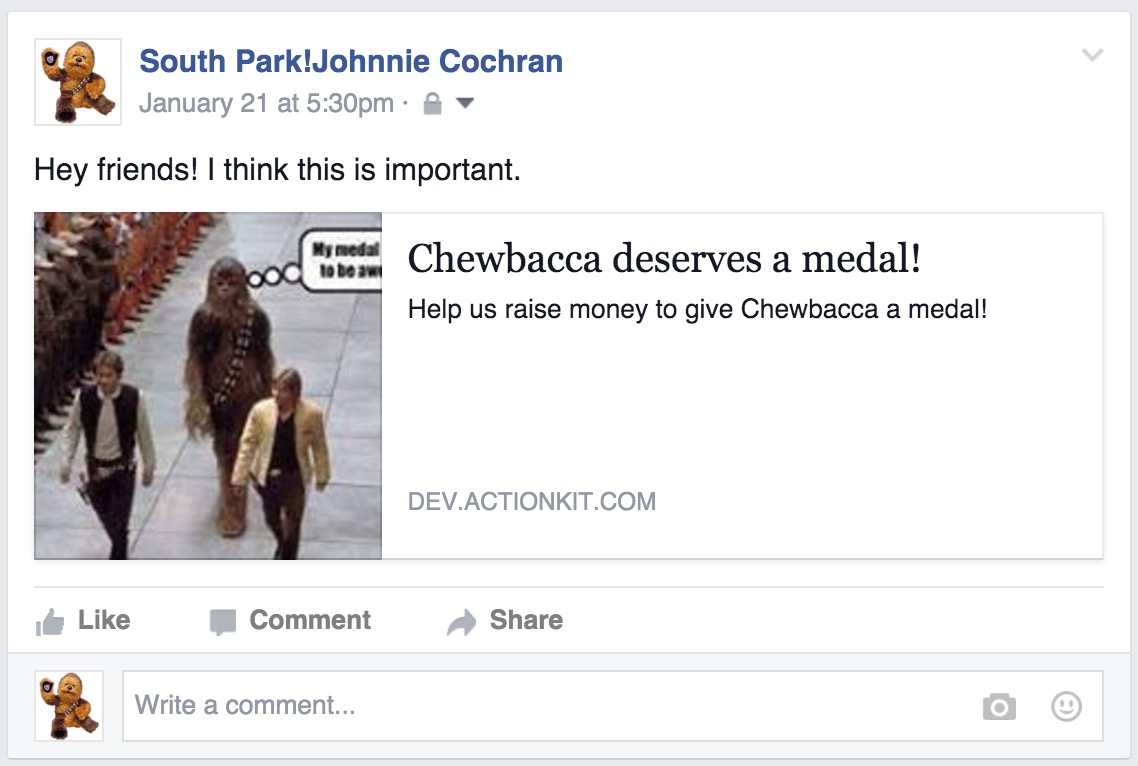
Task: Open the emoji smiley picker
Action: point(1066,706)
